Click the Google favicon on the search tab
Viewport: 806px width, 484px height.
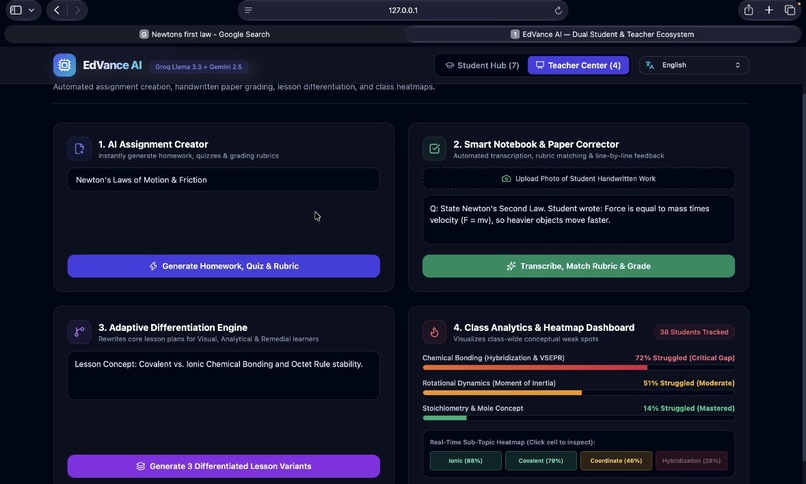tap(144, 34)
